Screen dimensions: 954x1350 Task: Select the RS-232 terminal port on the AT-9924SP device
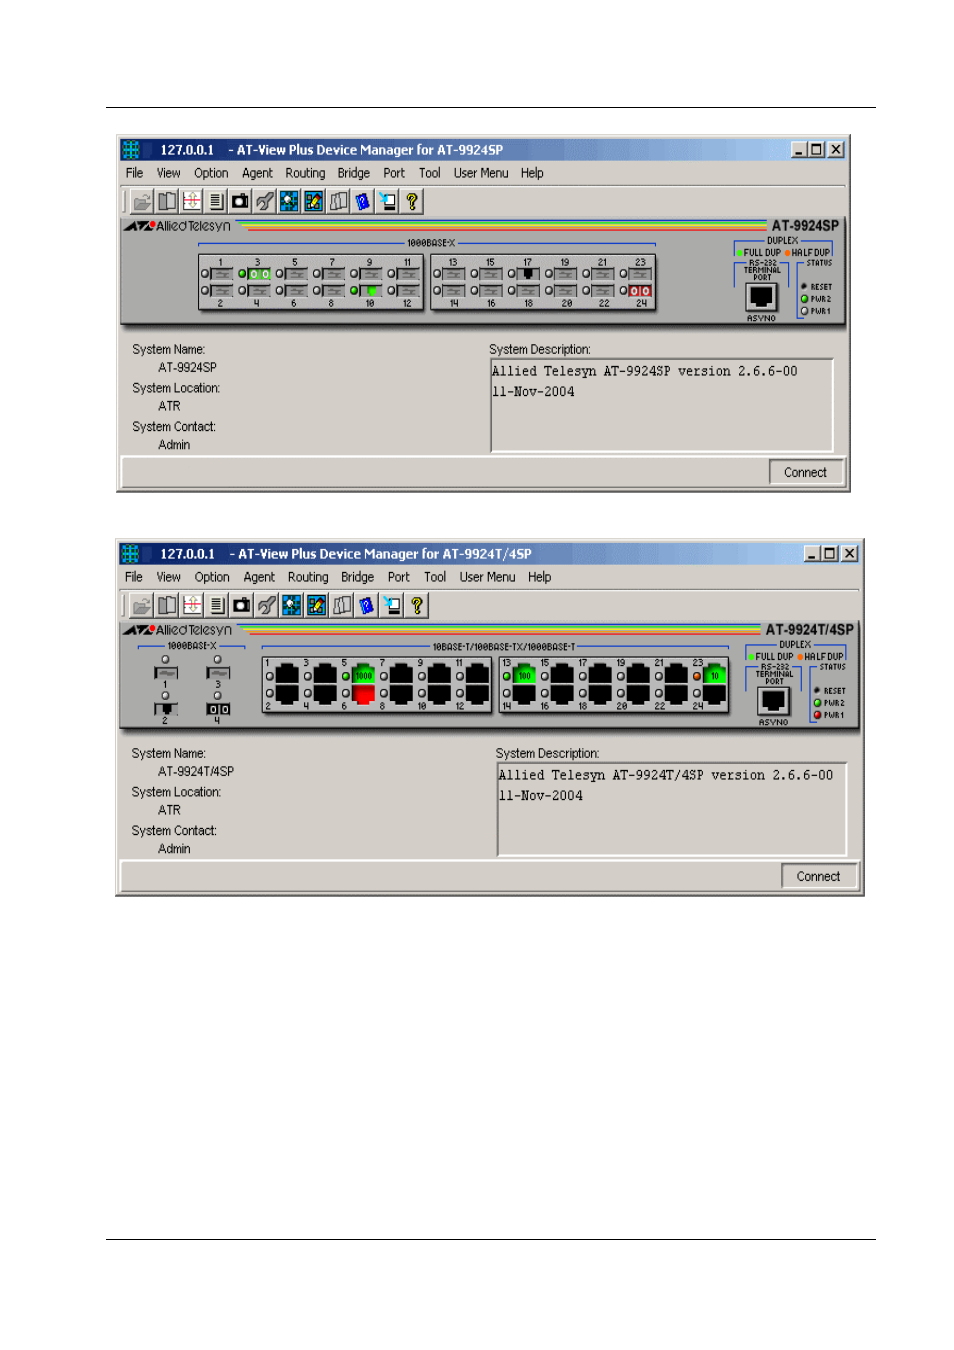[x=761, y=297]
